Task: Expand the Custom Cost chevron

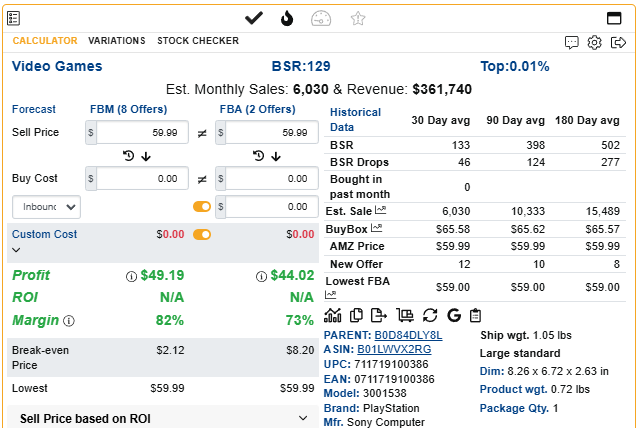Action: (x=16, y=250)
